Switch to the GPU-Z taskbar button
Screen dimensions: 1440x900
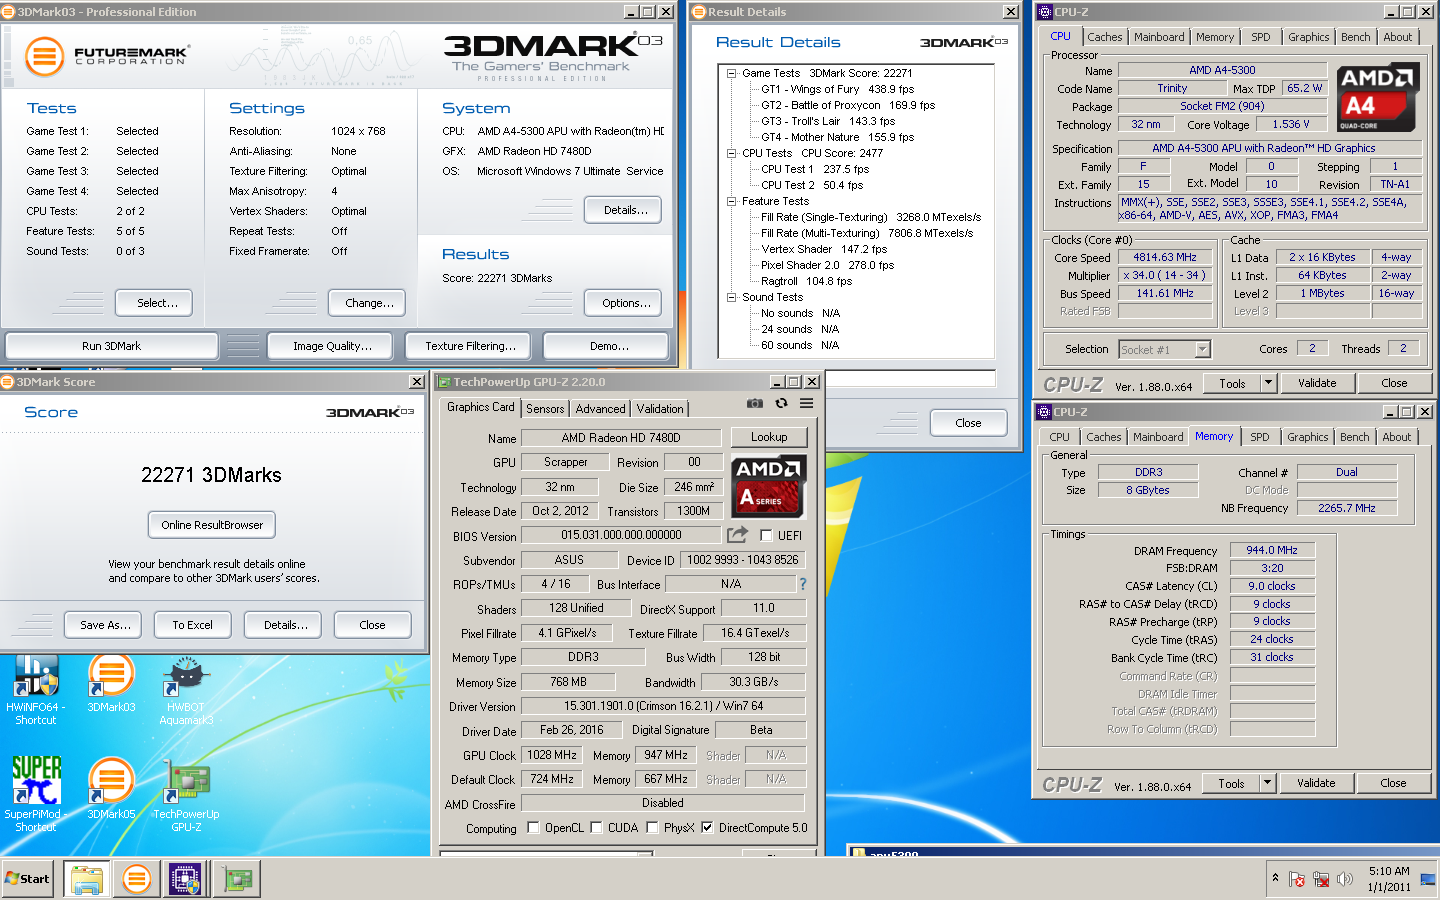pyautogui.click(x=237, y=879)
